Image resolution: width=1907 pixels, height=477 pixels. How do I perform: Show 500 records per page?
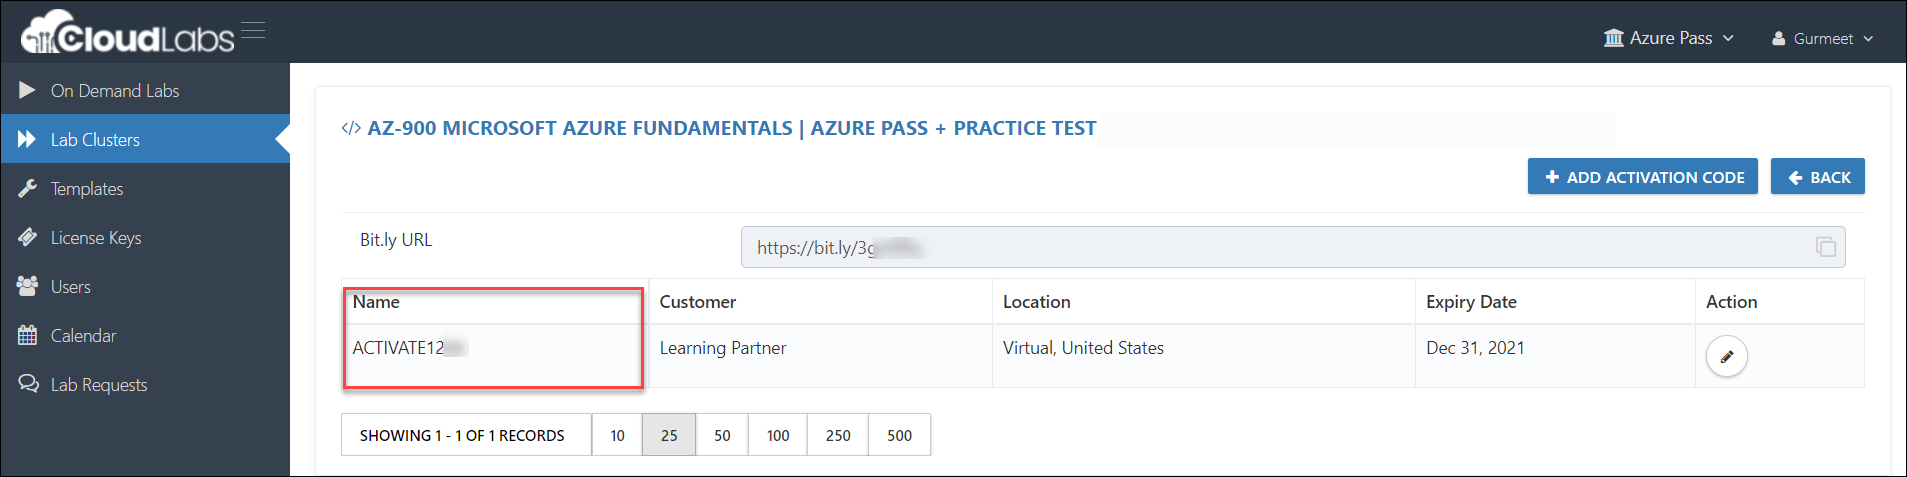[x=899, y=435]
